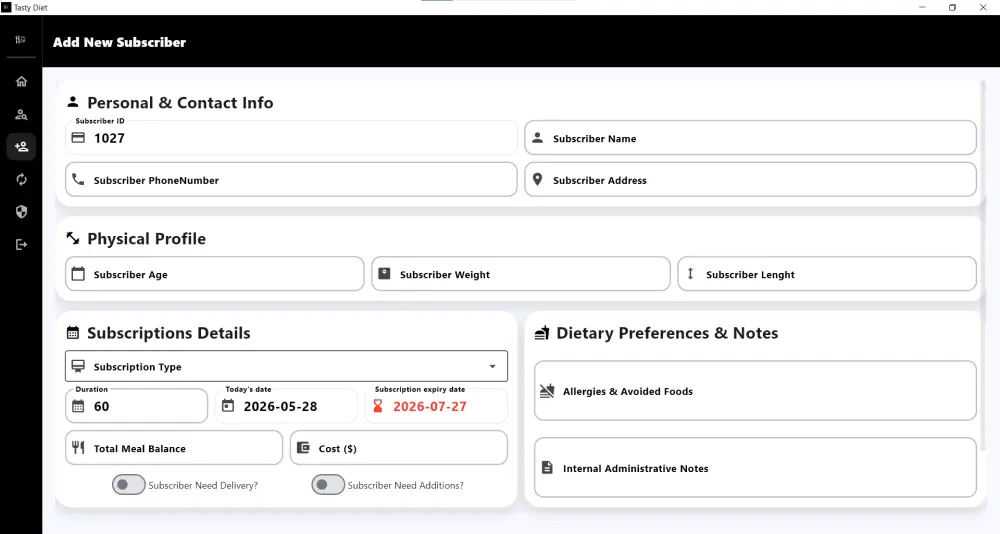Click into the Subscriber PhoneNumber field
The image size is (1000, 534).
[x=291, y=179]
